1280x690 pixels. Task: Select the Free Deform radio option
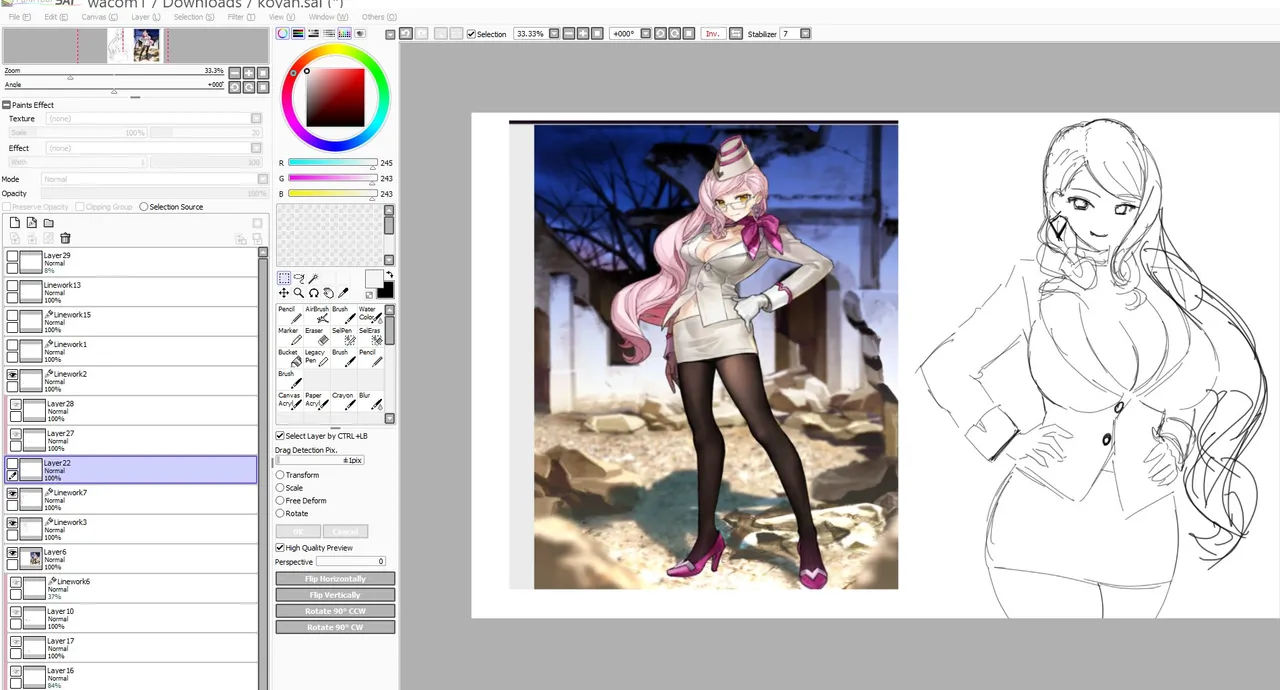tap(280, 500)
